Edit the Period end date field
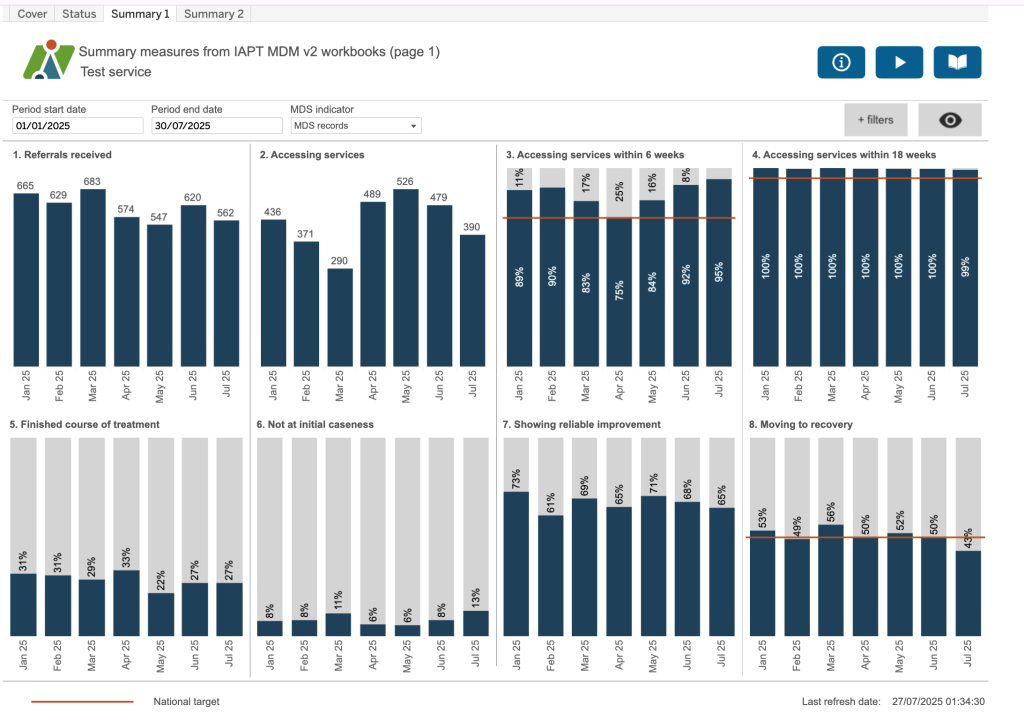 coord(216,126)
